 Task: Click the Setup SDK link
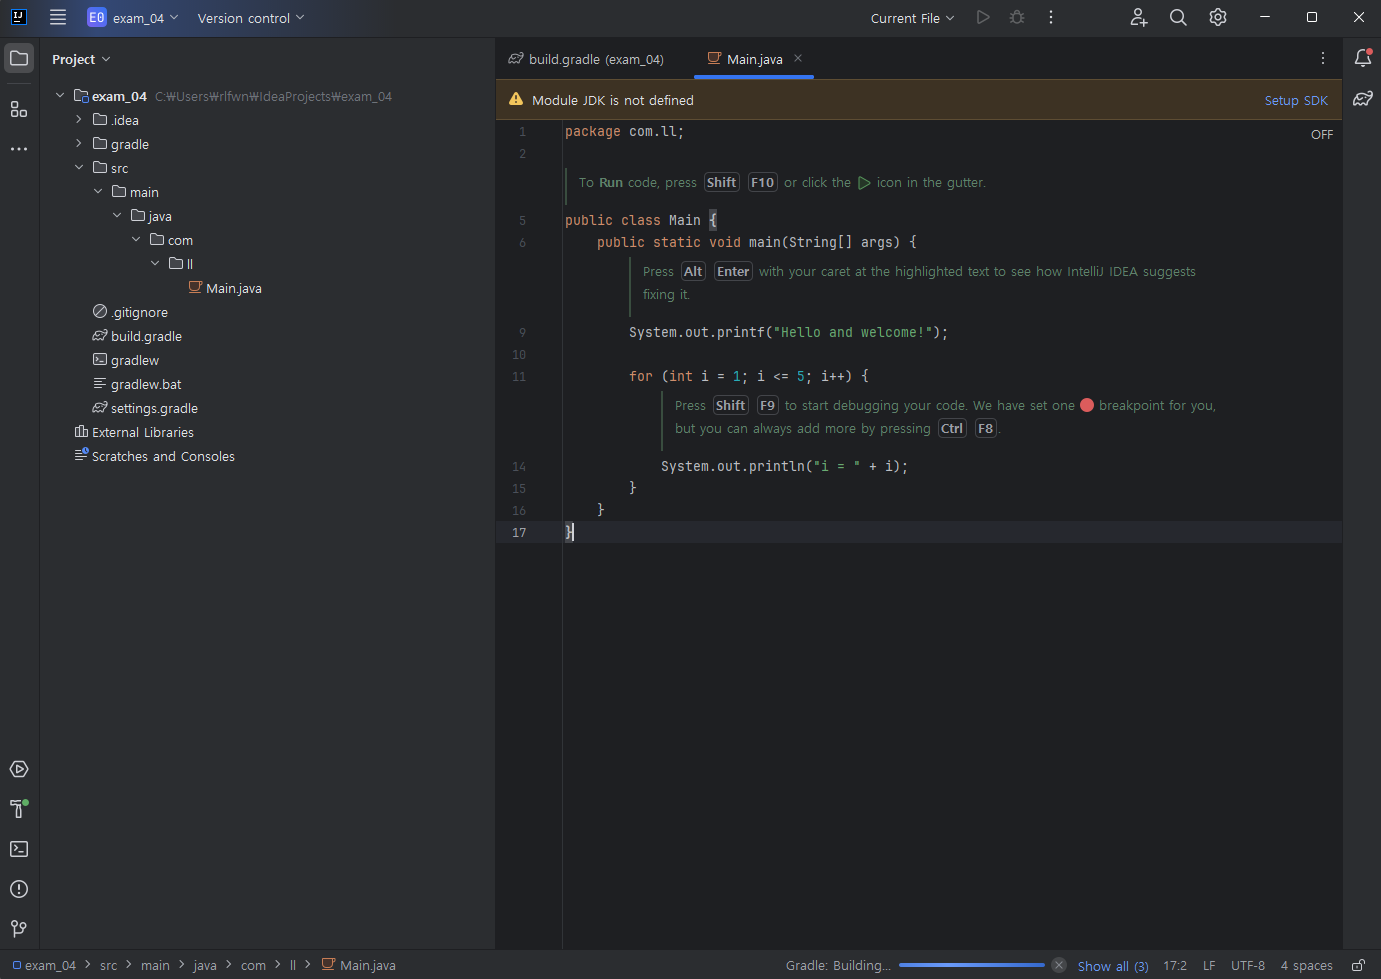pyautogui.click(x=1296, y=100)
